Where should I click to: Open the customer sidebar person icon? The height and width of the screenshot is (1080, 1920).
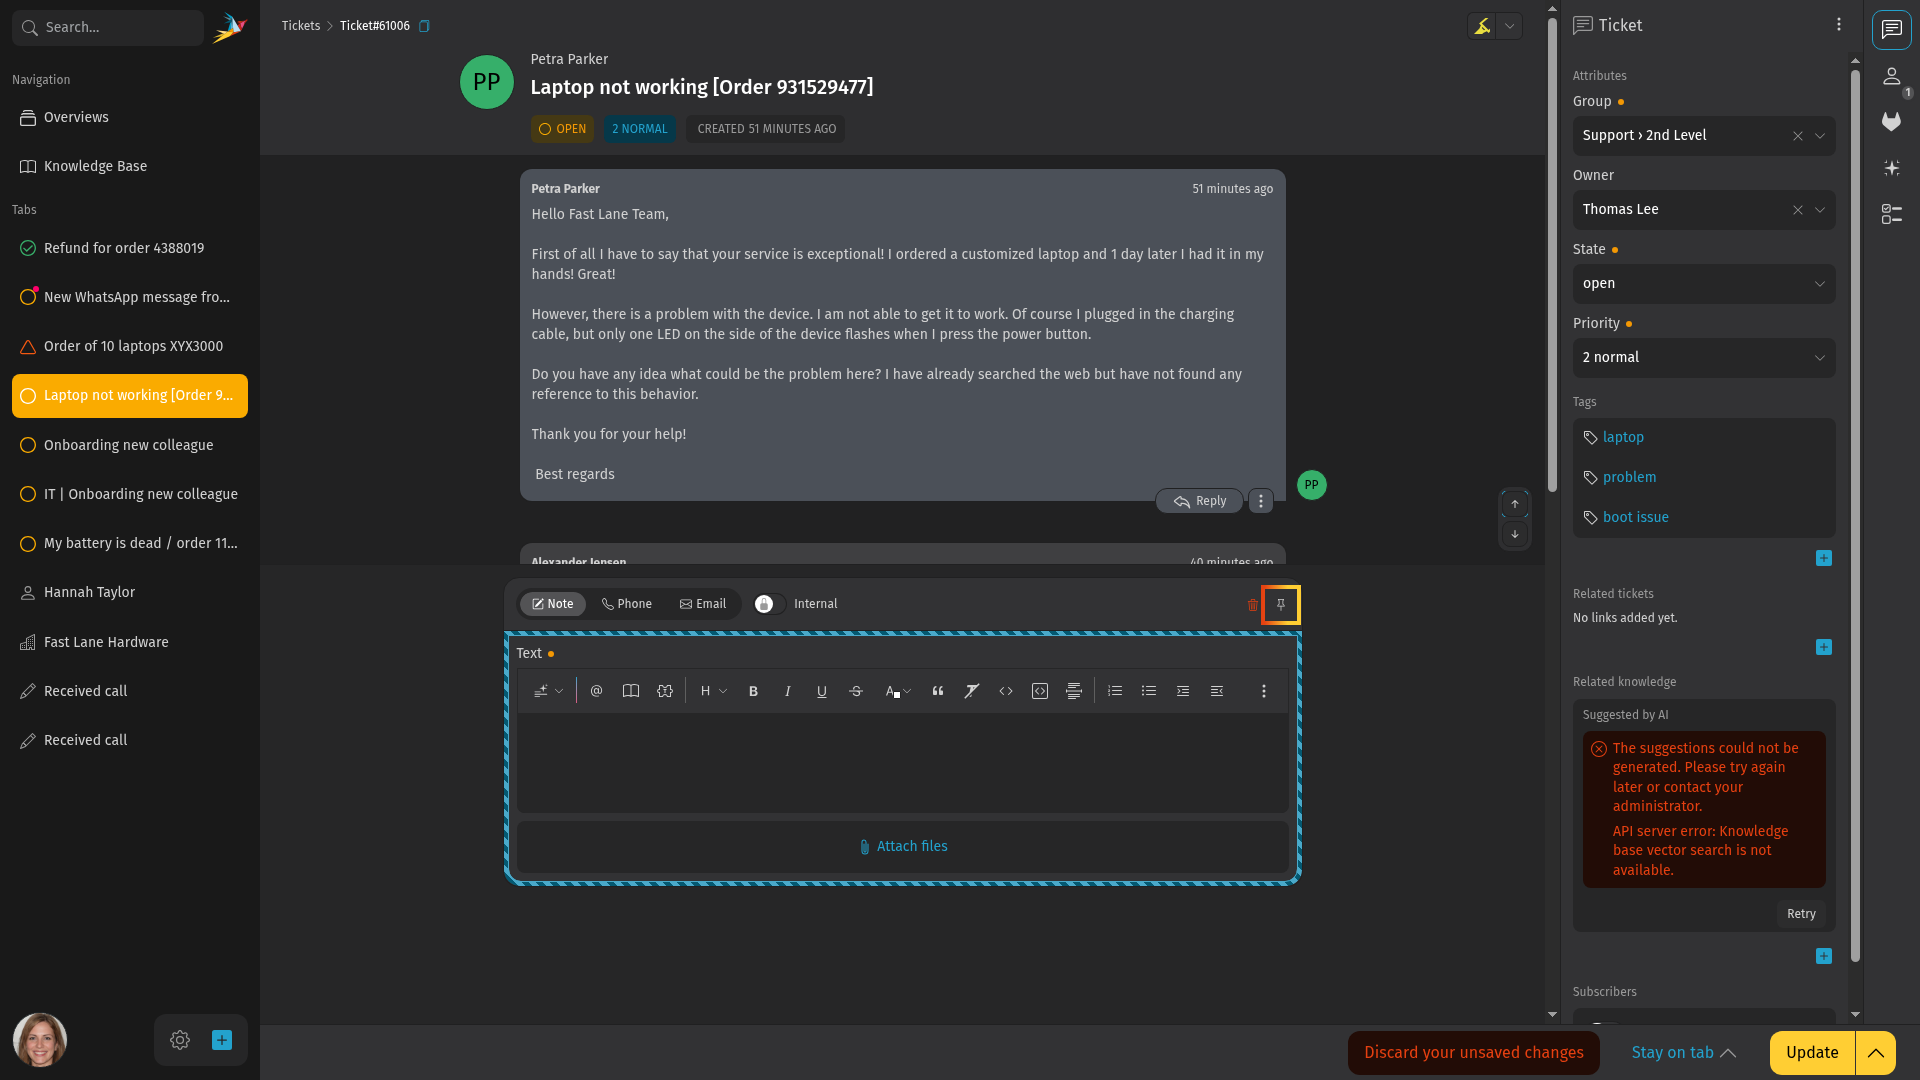coord(1892,76)
